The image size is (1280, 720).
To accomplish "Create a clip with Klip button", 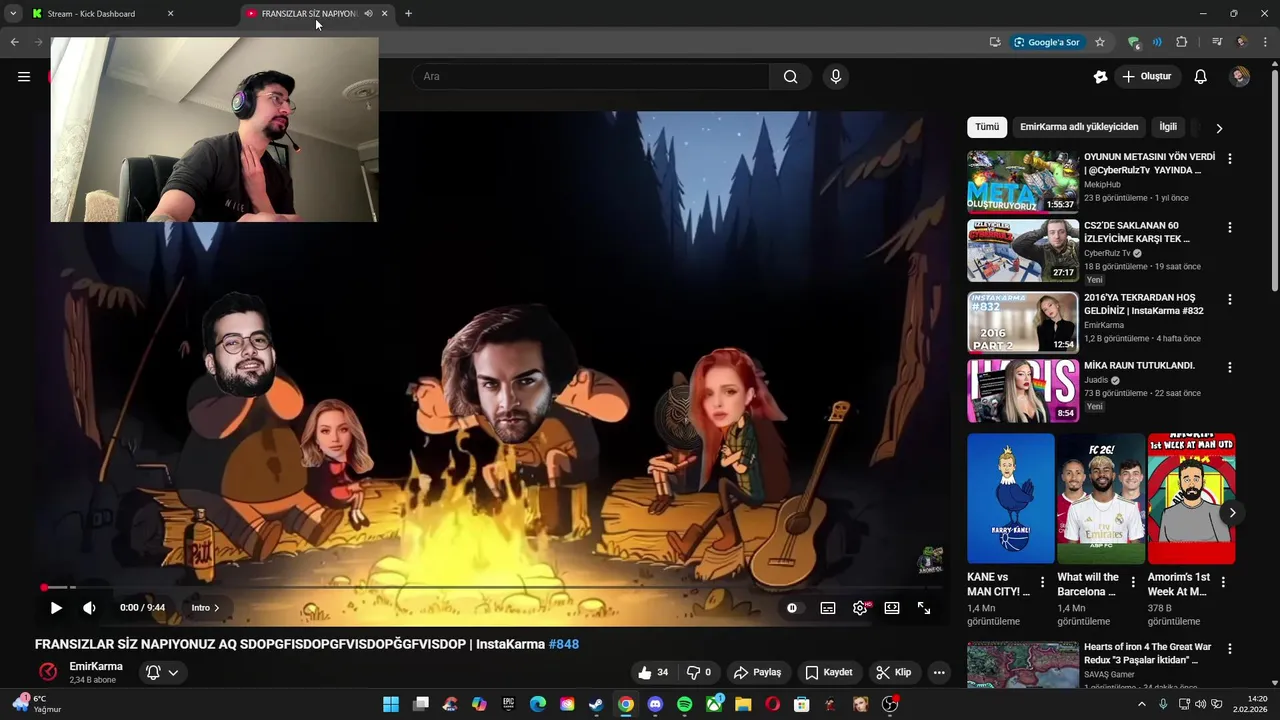I will (893, 672).
